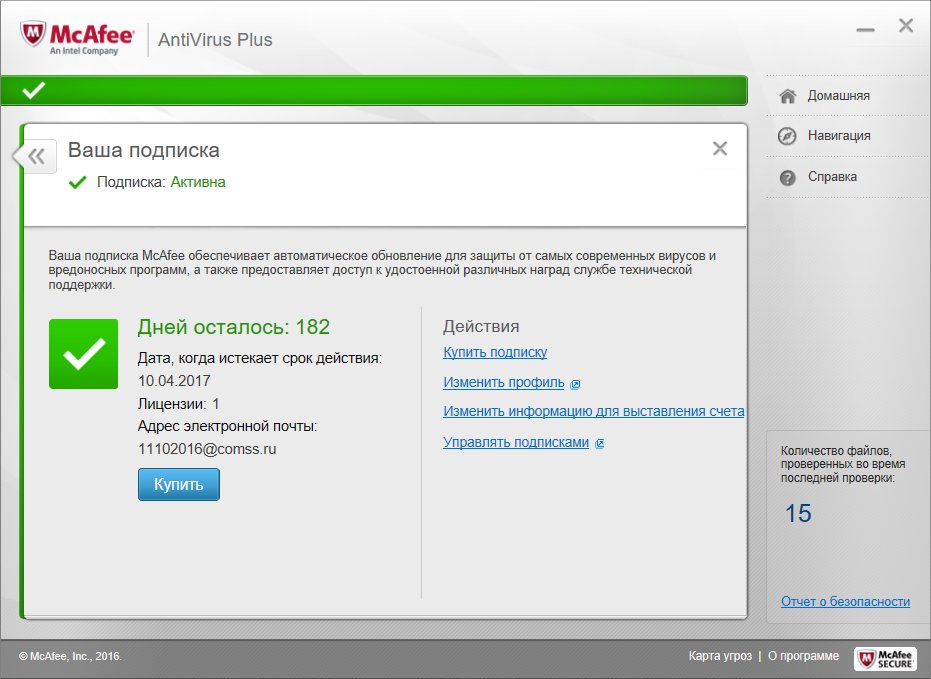Open Изменить информацию для выставления счета link
931x679 pixels.
click(593, 411)
